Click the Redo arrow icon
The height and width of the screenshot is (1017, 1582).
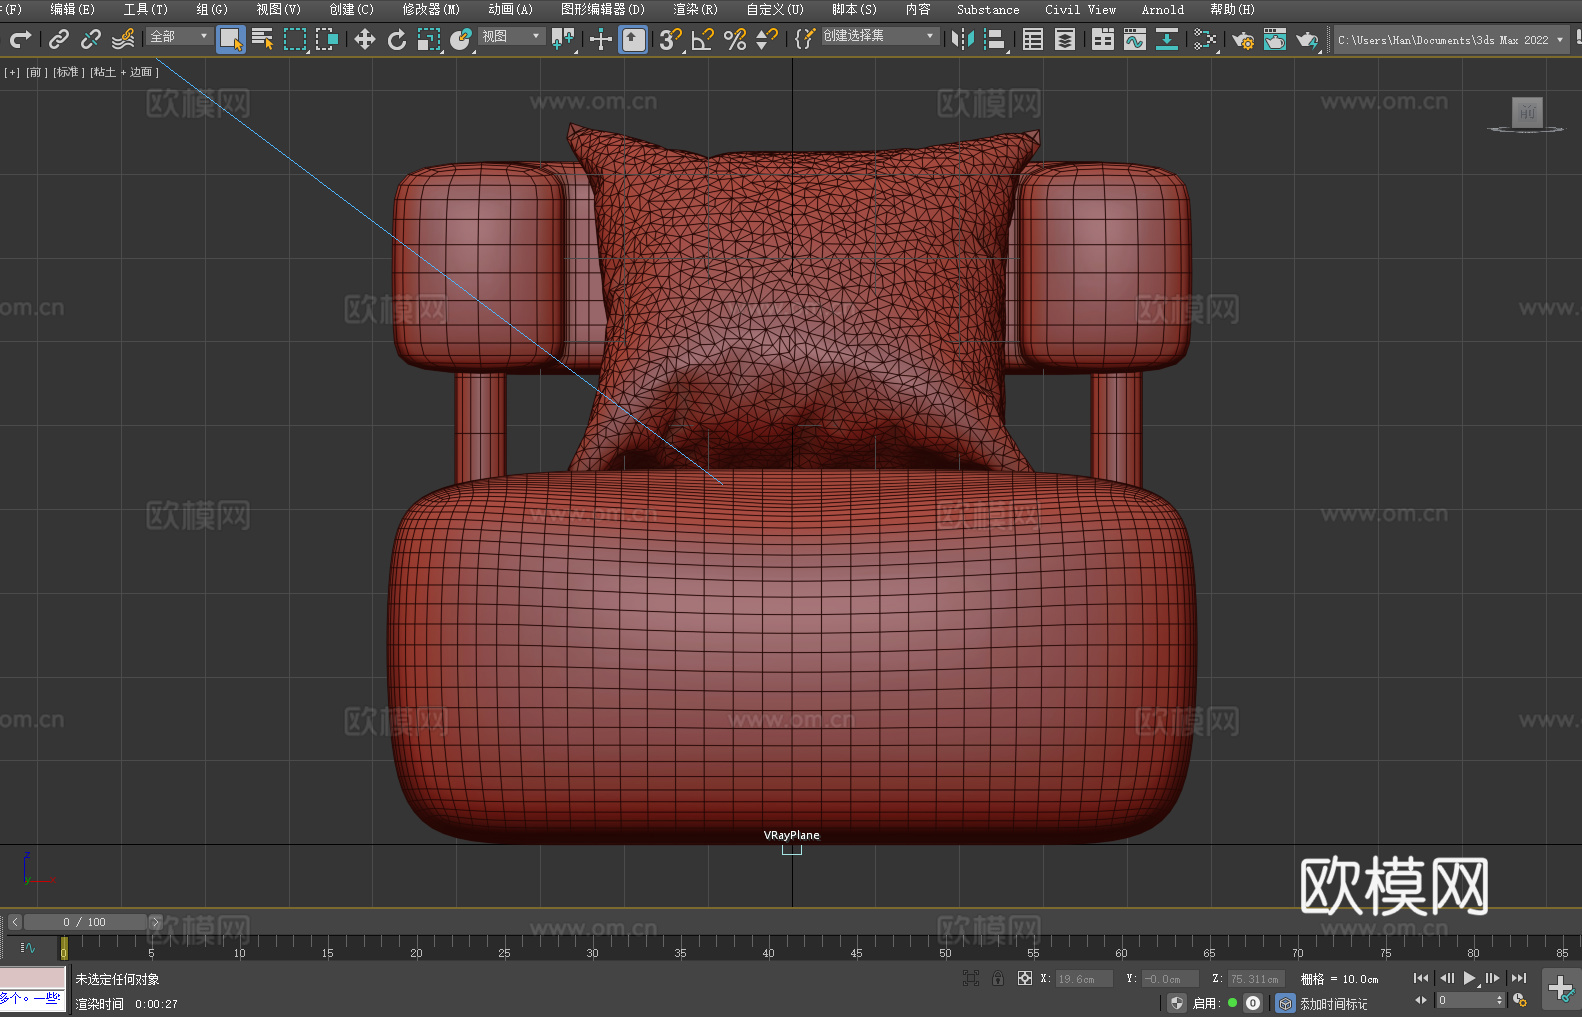coord(20,39)
